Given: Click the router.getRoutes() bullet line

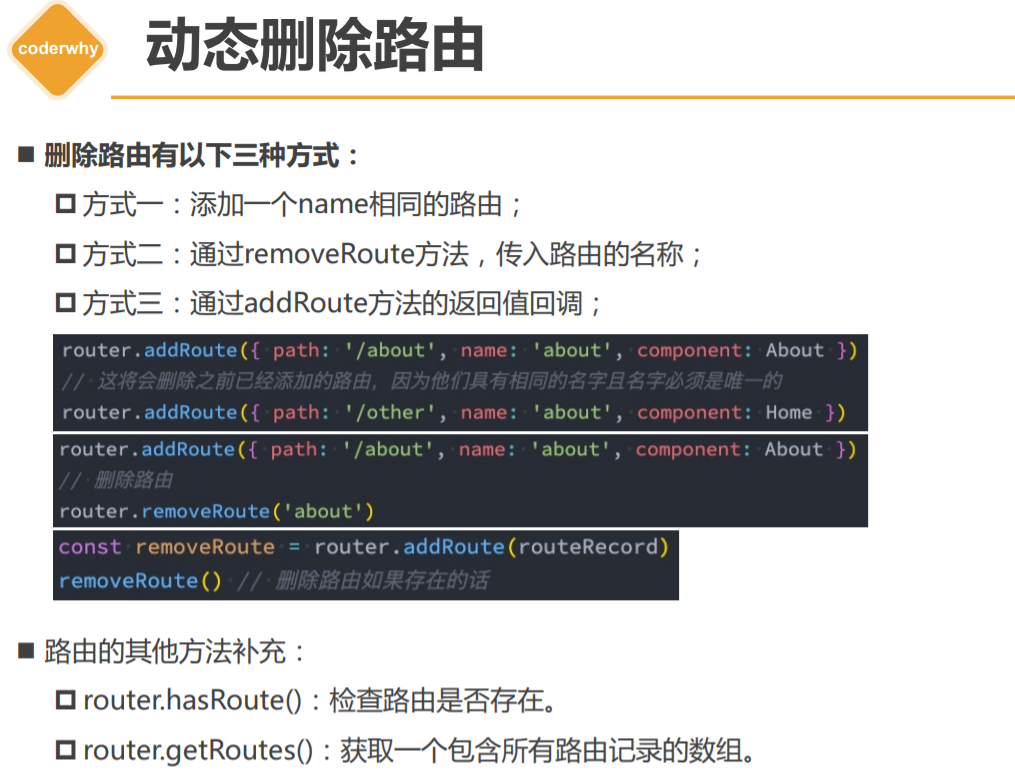Looking at the screenshot, I should (x=406, y=750).
